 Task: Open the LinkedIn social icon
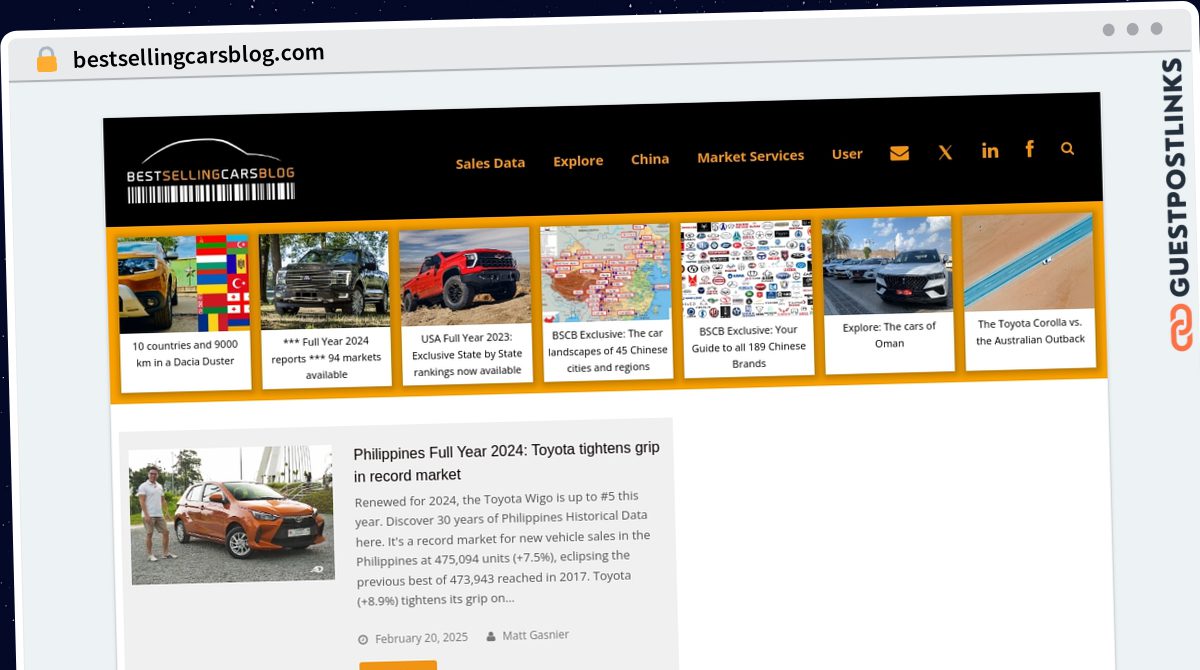[x=990, y=150]
